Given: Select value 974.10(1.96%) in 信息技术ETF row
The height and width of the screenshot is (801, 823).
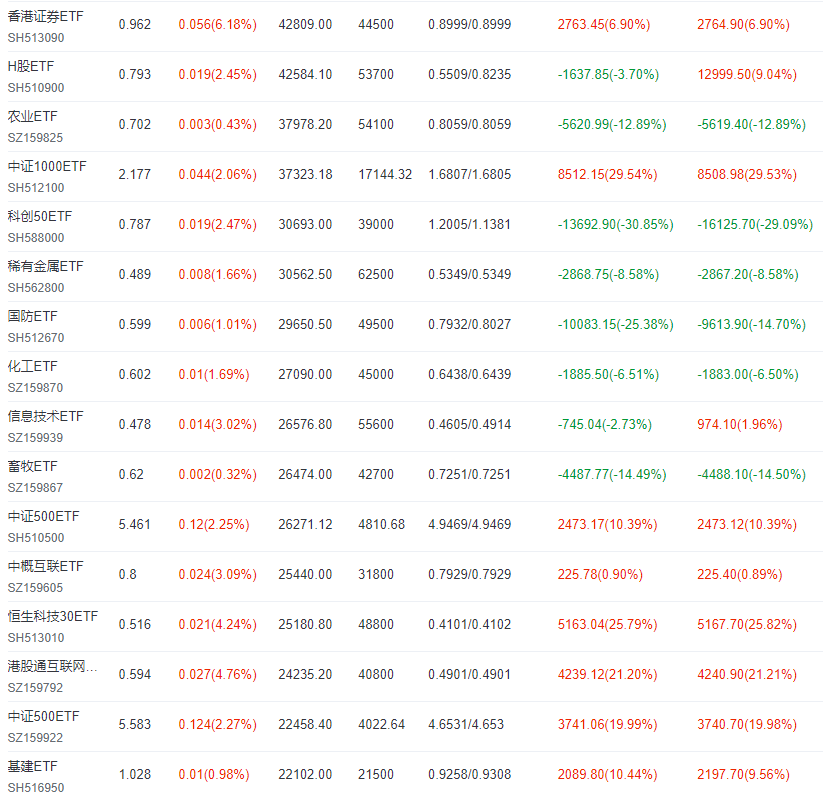Looking at the screenshot, I should pyautogui.click(x=739, y=425).
